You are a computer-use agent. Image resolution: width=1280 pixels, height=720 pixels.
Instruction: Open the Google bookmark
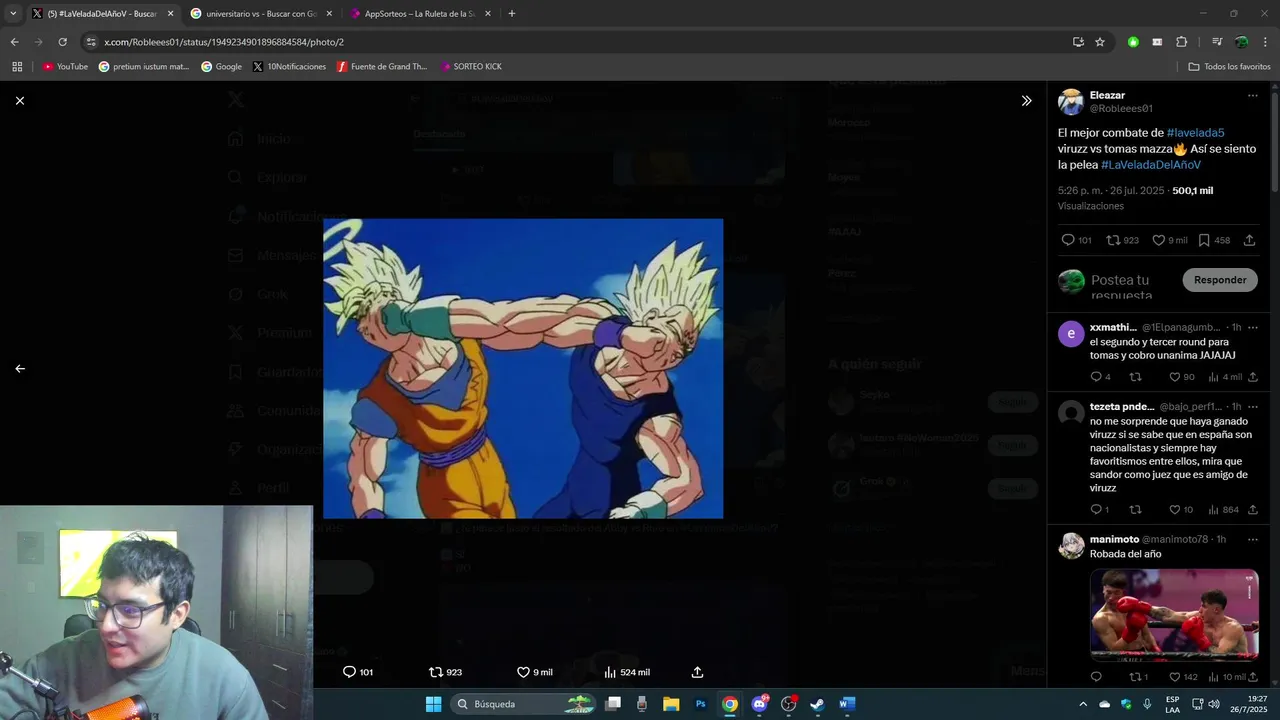pos(221,67)
